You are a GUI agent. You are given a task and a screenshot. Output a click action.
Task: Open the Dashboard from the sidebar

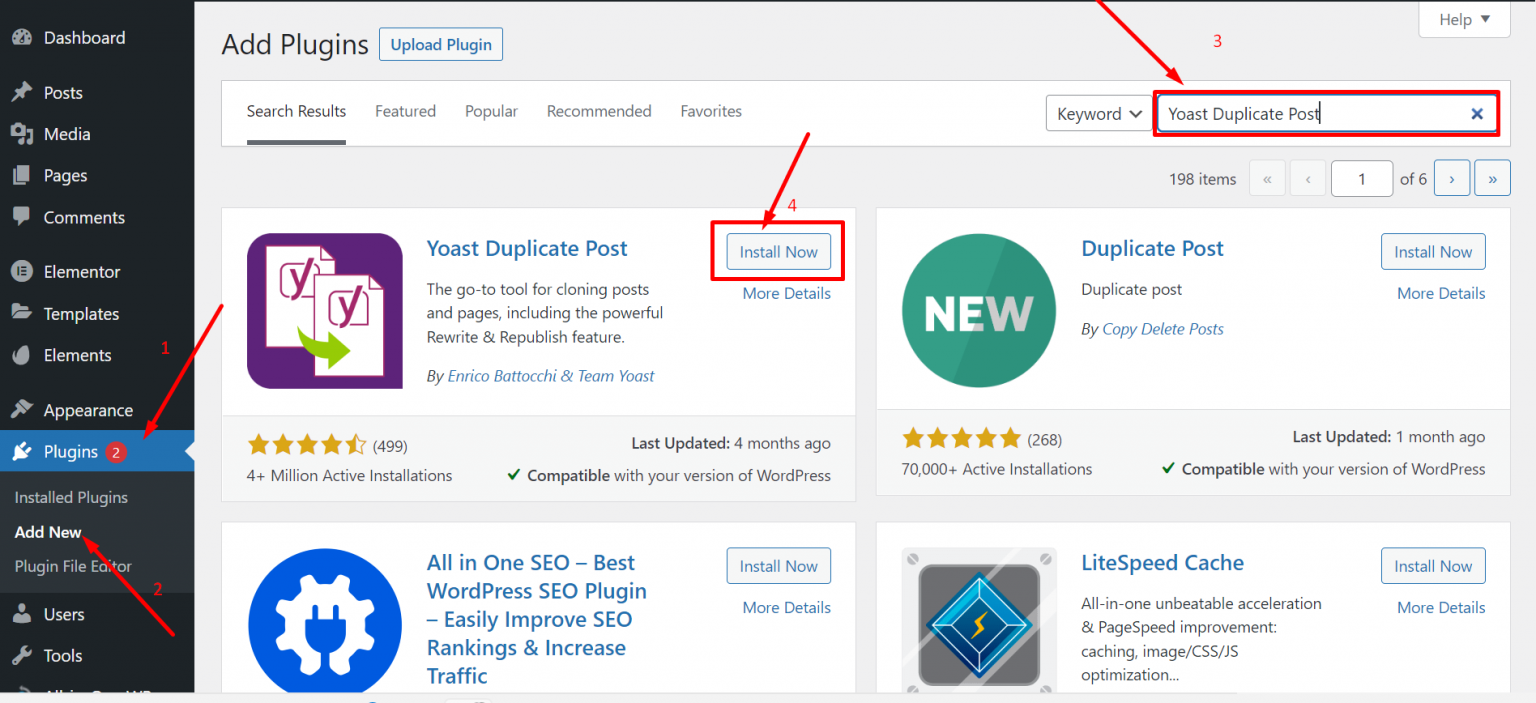point(22,37)
